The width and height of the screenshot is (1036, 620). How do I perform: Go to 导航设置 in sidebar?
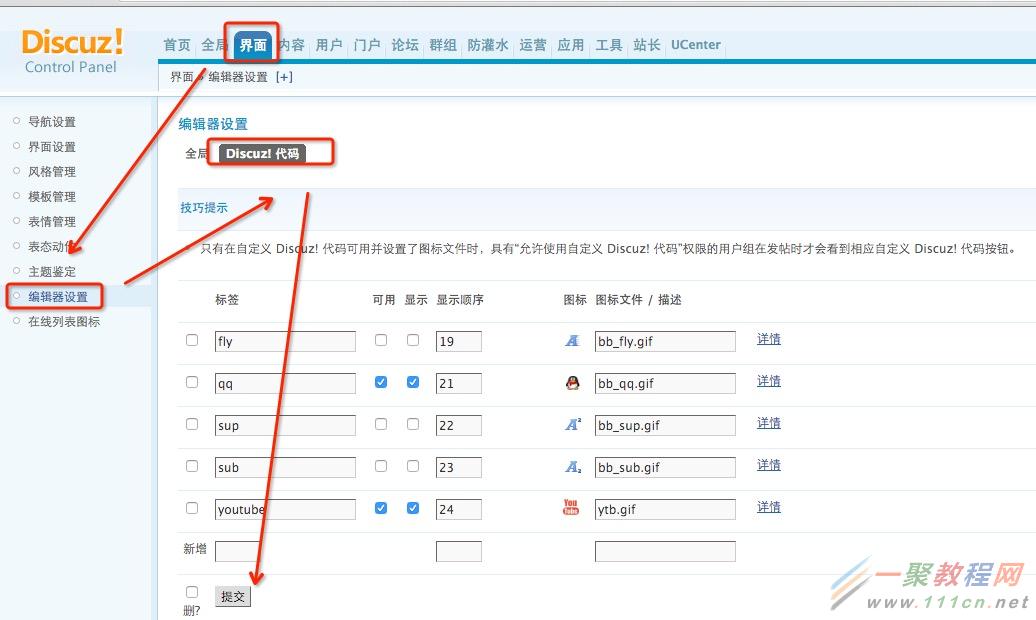click(x=52, y=122)
